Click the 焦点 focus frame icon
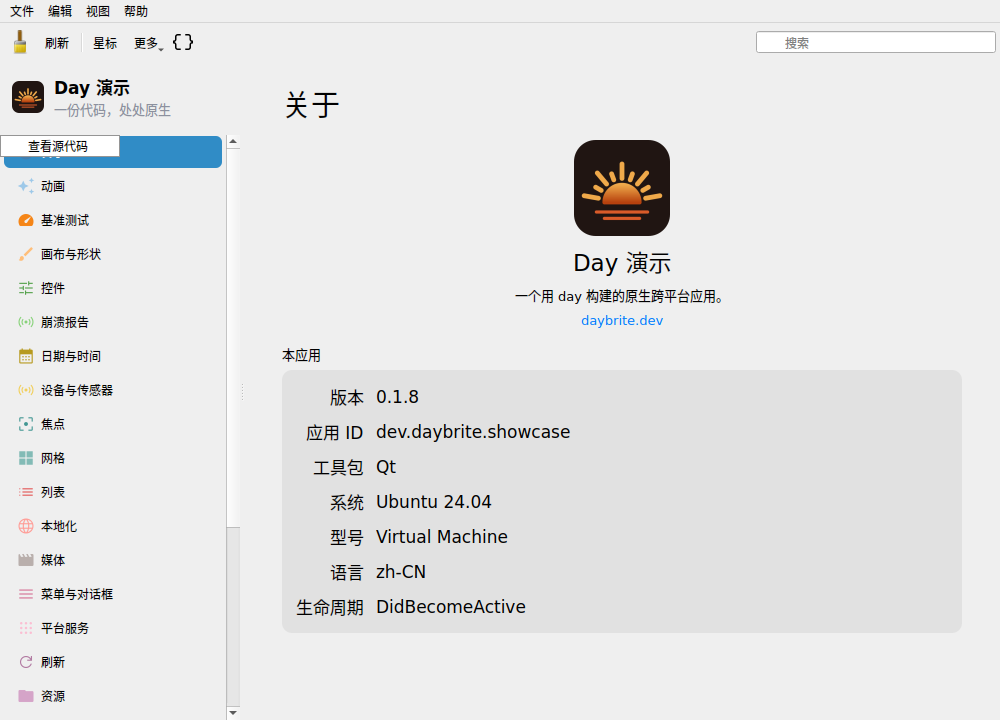Image resolution: width=1000 pixels, height=720 pixels. (26, 424)
